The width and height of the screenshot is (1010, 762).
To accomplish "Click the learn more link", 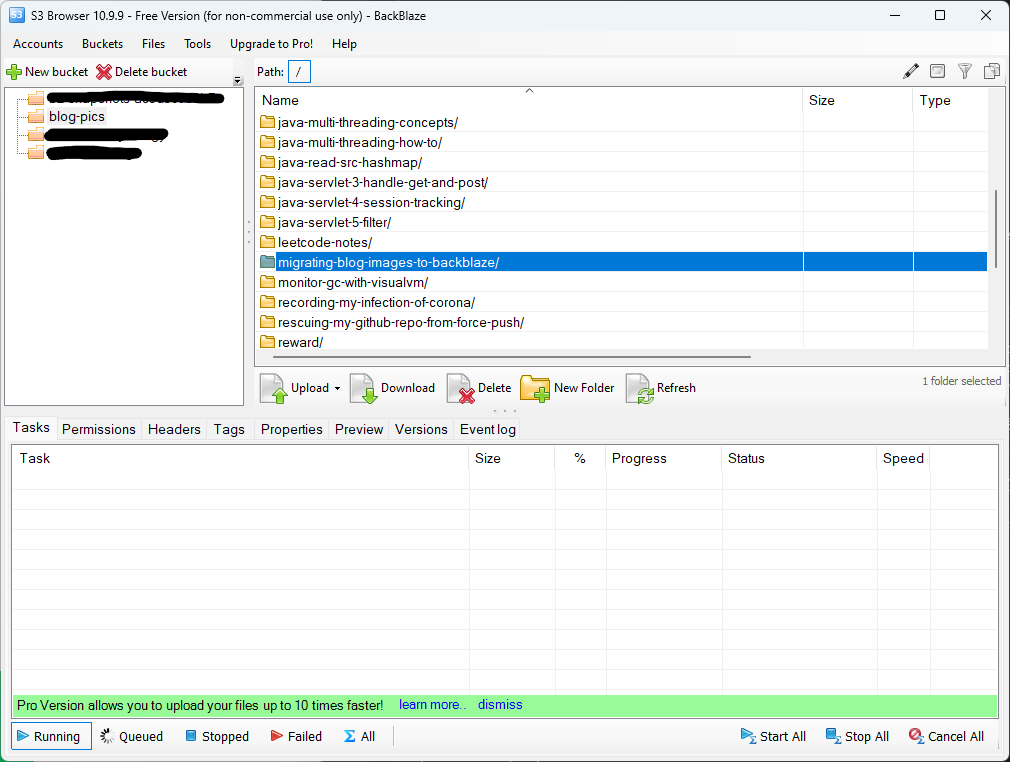I will point(432,705).
